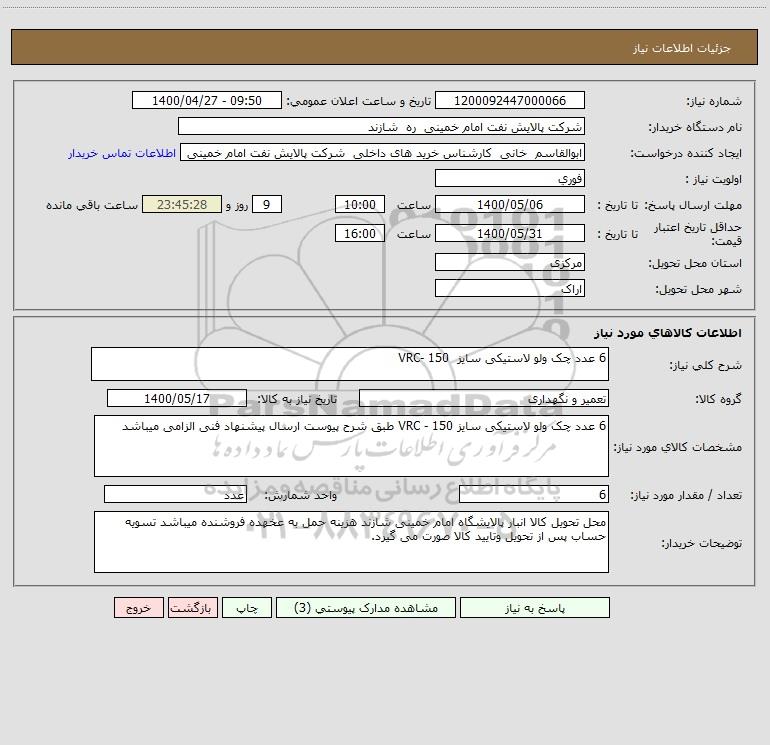Select the اراک delivery city field
This screenshot has height=745, width=770.
point(510,288)
